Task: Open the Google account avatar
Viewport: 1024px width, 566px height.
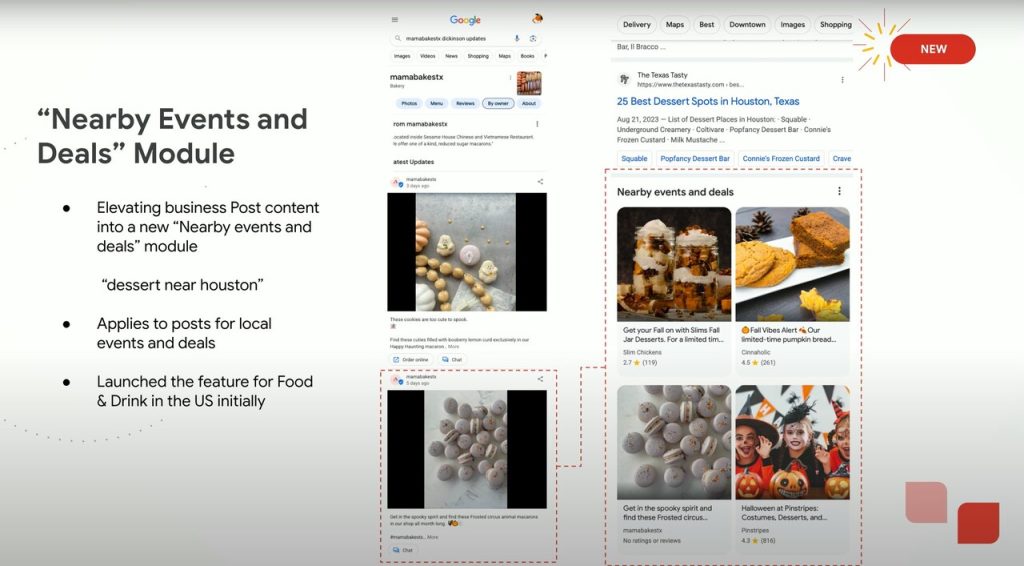Action: [537, 18]
